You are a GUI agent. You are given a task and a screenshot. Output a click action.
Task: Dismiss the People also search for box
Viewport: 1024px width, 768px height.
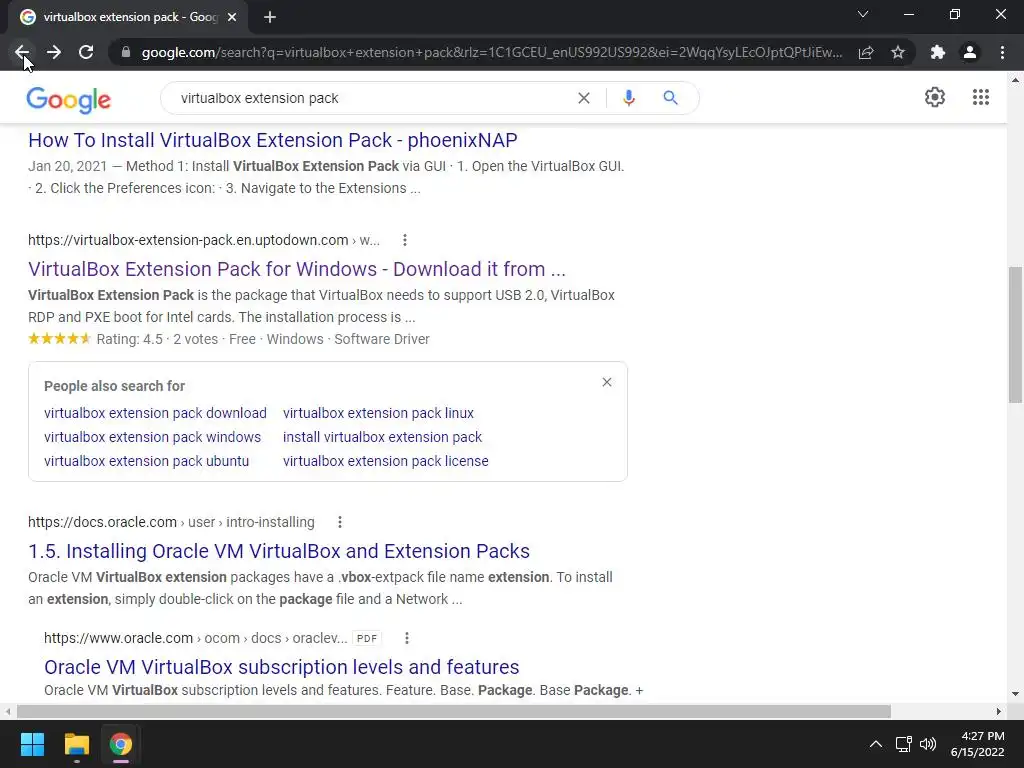pyautogui.click(x=607, y=382)
